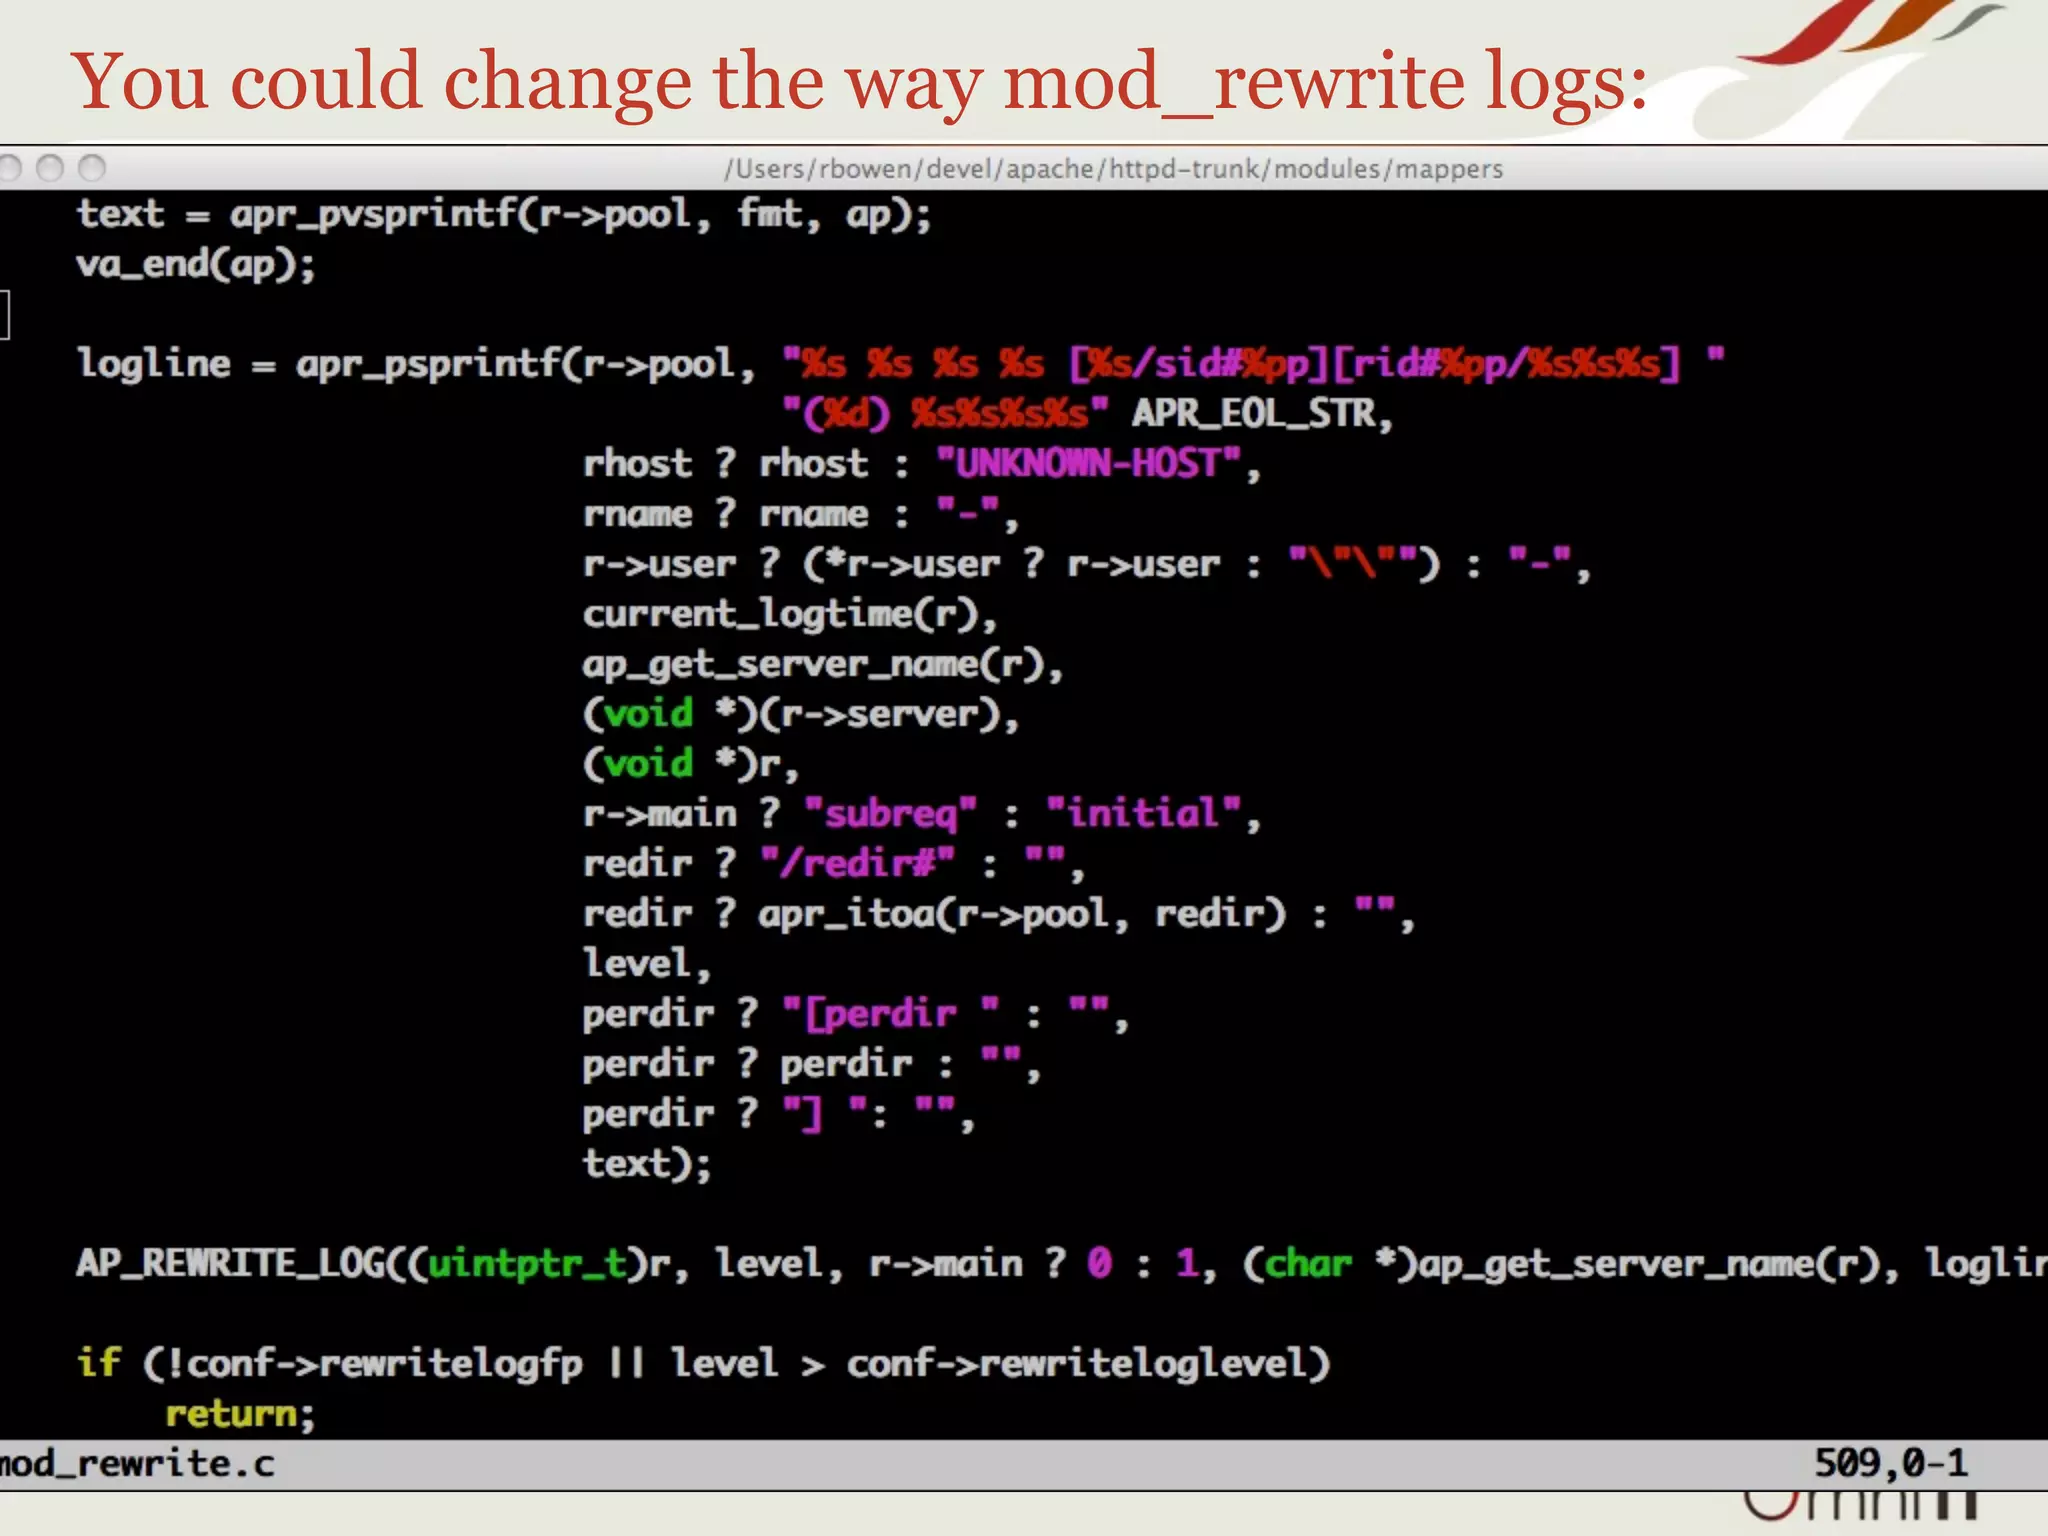
Task: Click the "UNKNOWN-HOST" string literal
Action: click(x=1088, y=463)
